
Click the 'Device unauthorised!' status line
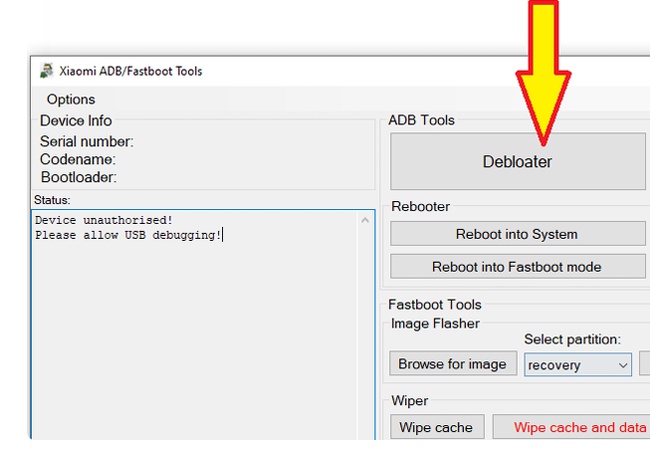click(x=104, y=220)
